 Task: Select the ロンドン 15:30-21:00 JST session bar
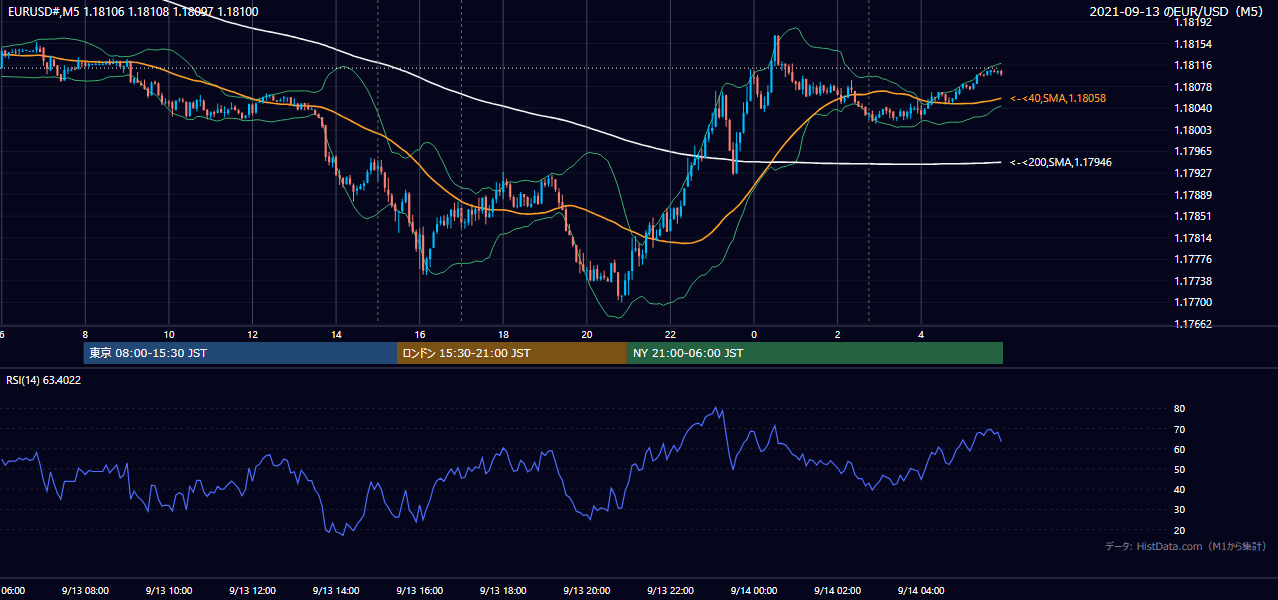[512, 353]
